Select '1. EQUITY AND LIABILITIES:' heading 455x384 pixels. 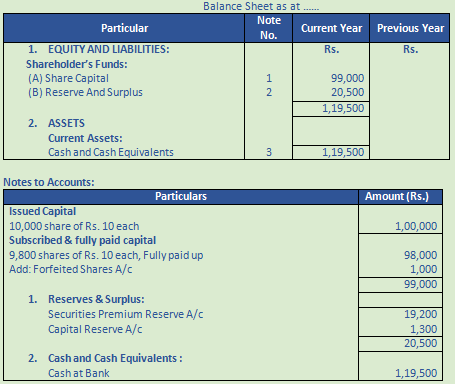coord(99,49)
